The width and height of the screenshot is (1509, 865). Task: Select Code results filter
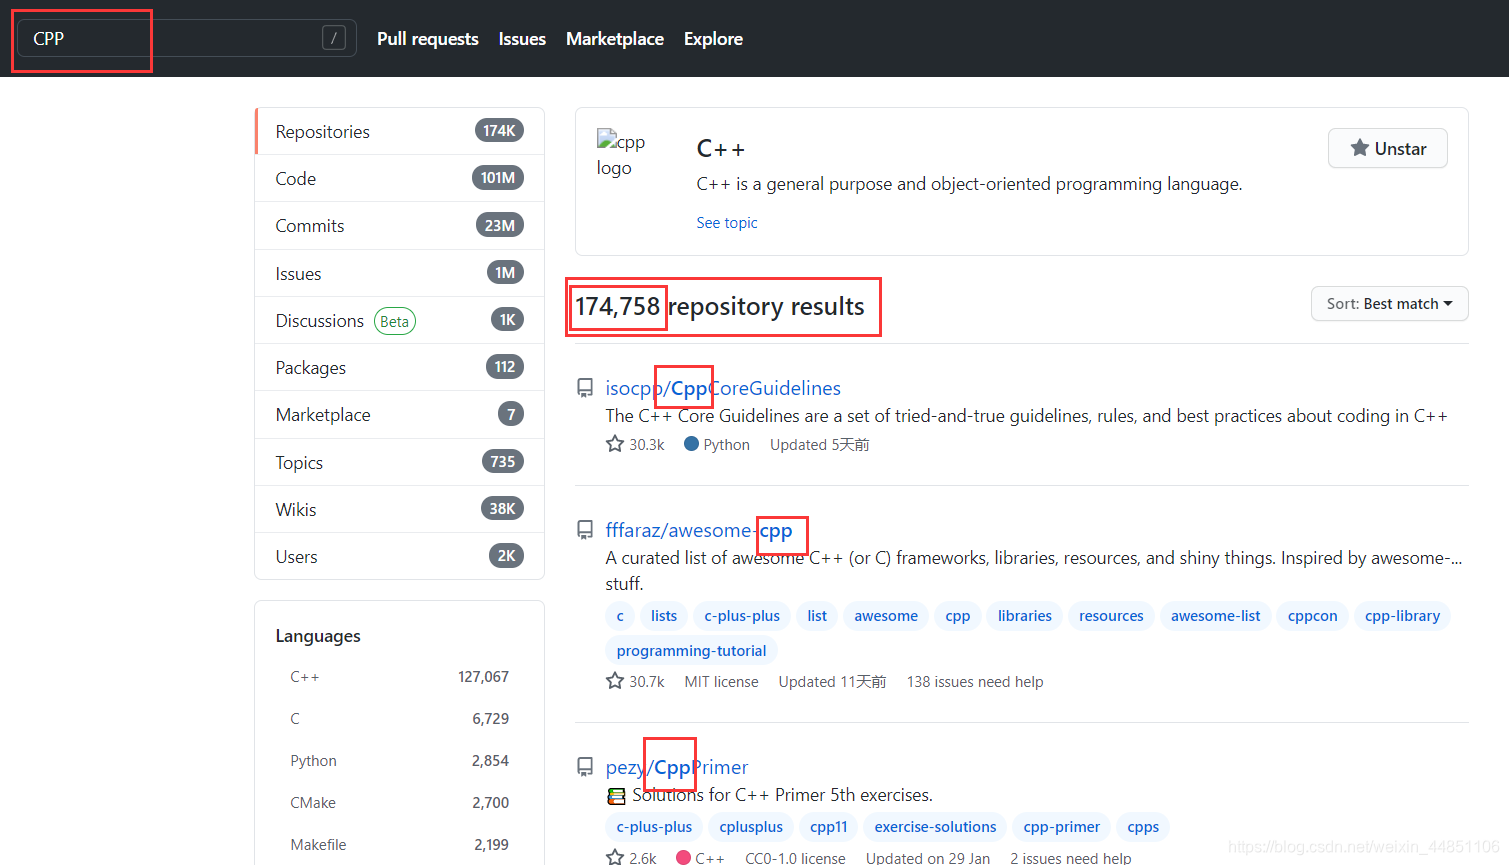point(400,178)
